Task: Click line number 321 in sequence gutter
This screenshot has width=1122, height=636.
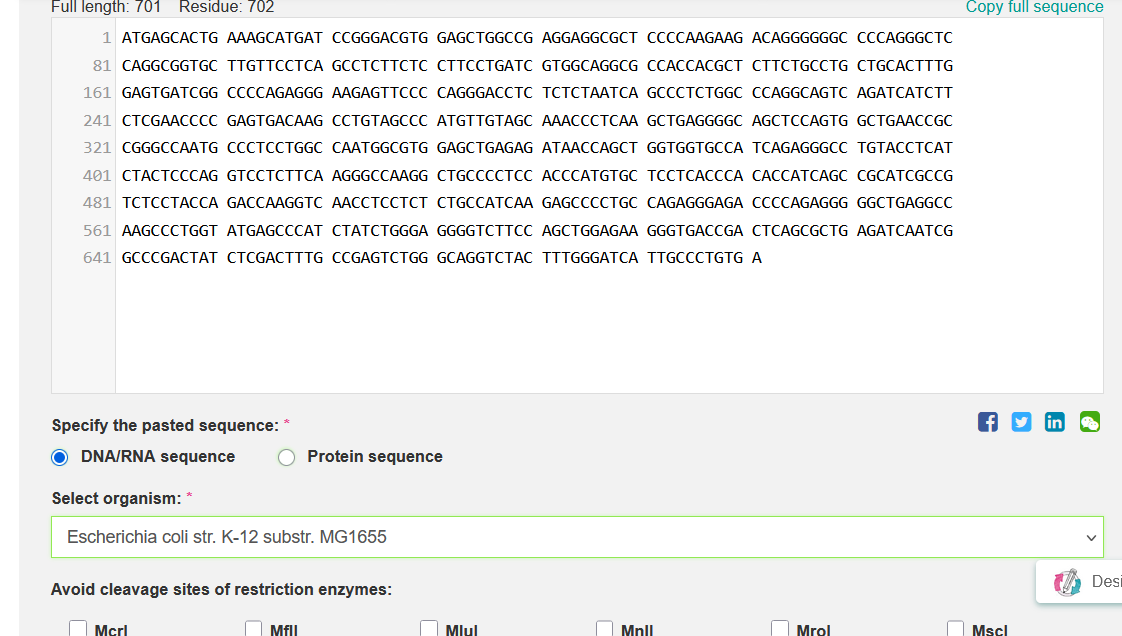Action: pyautogui.click(x=97, y=148)
